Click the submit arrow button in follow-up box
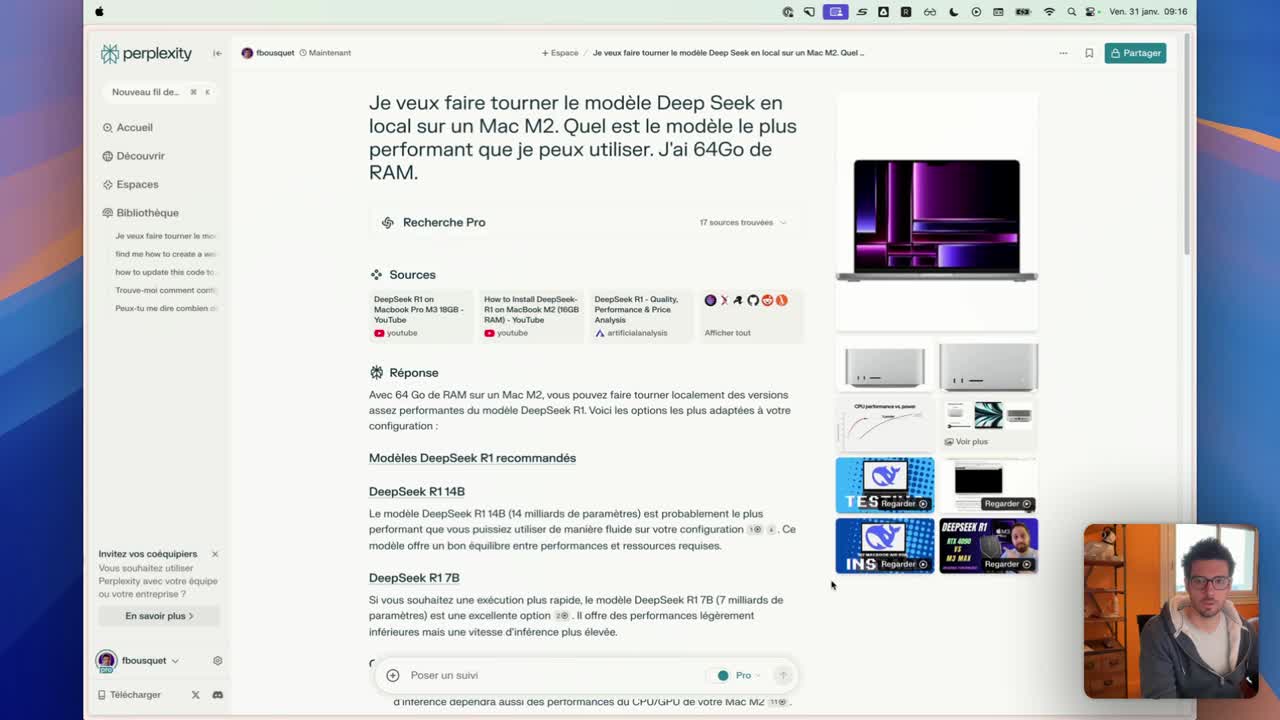The height and width of the screenshot is (720, 1280). pos(783,676)
